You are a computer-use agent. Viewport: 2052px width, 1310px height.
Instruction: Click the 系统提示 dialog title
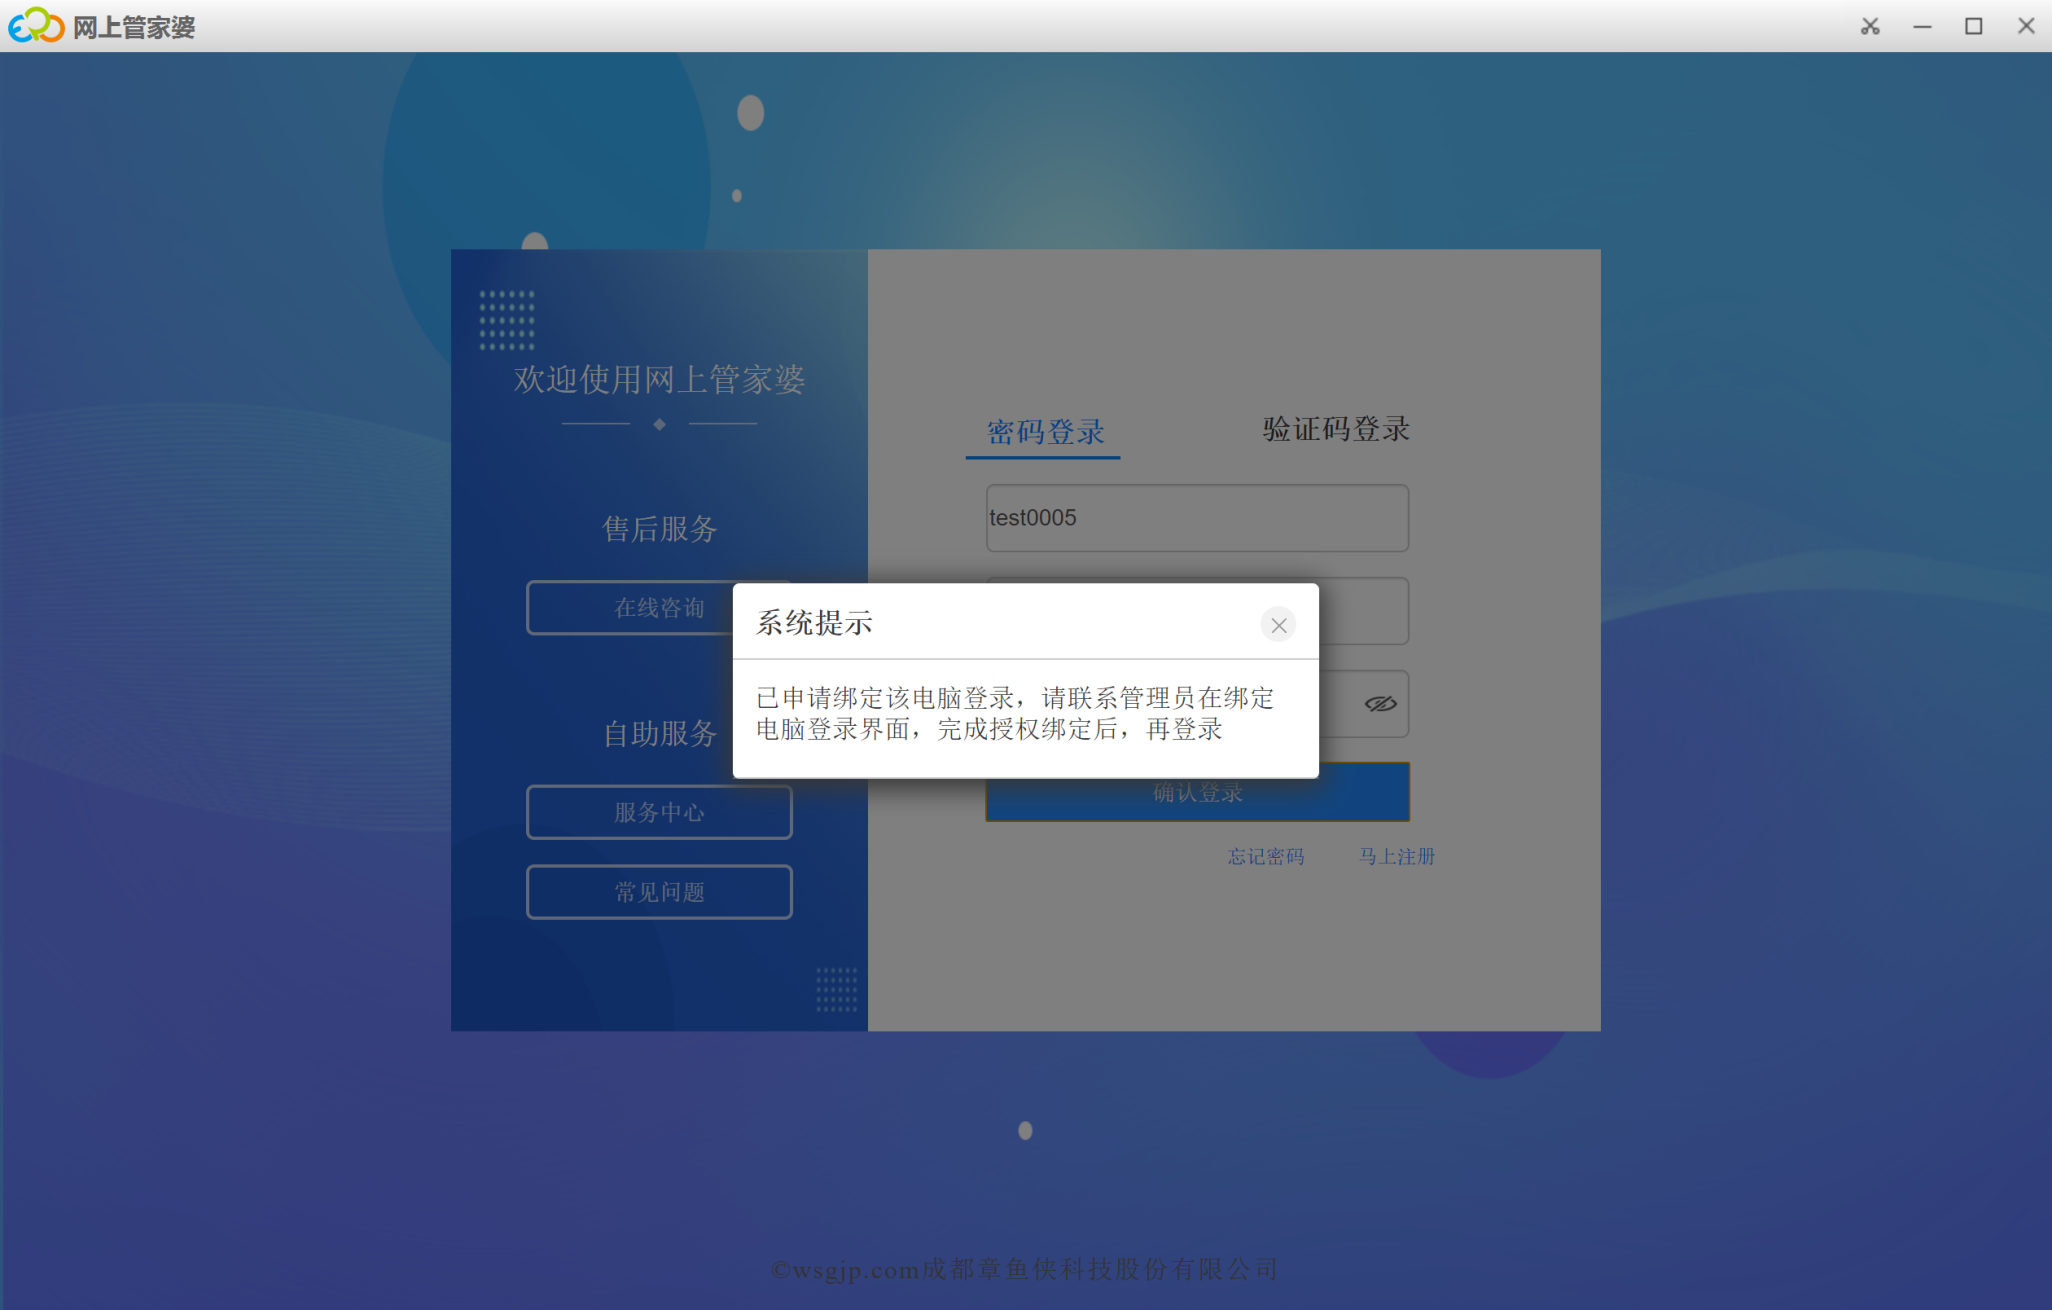814,623
